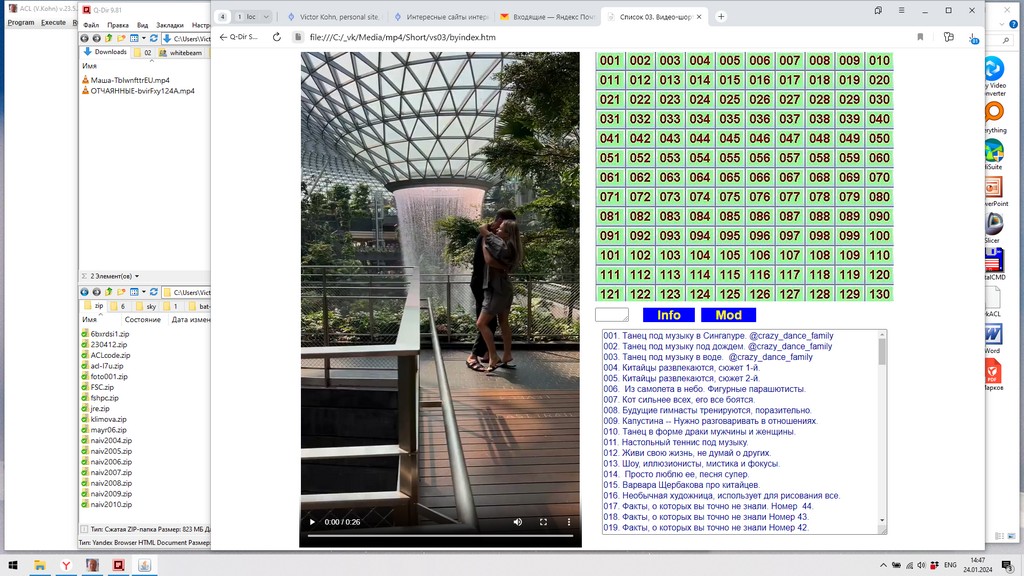Go back to Q-Dir S... page
Image resolution: width=1024 pixels, height=576 pixels.
(238, 37)
